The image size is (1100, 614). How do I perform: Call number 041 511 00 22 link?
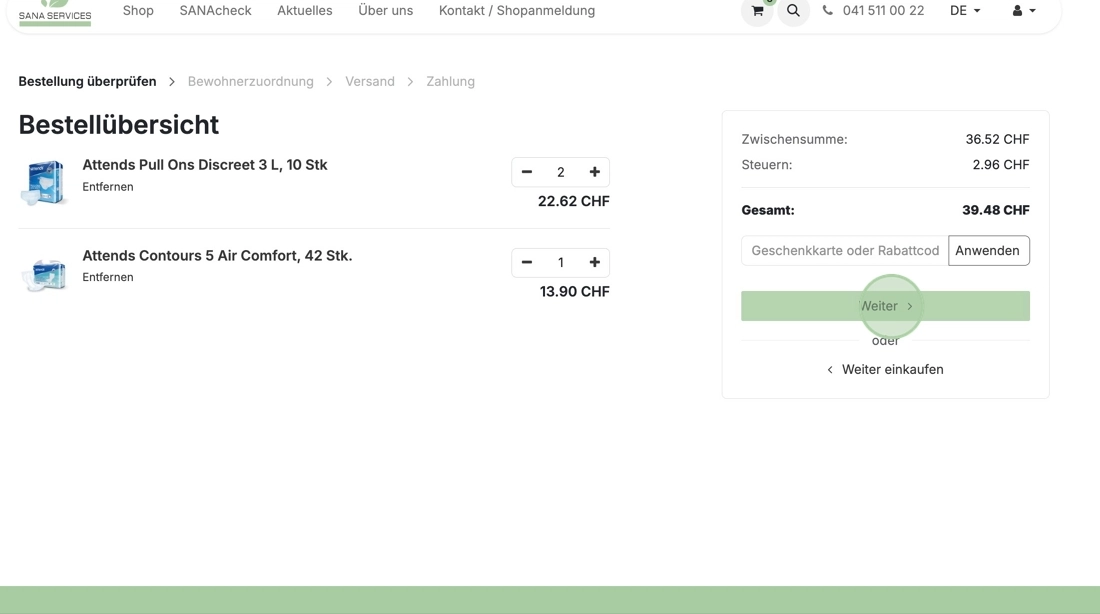[x=883, y=11]
